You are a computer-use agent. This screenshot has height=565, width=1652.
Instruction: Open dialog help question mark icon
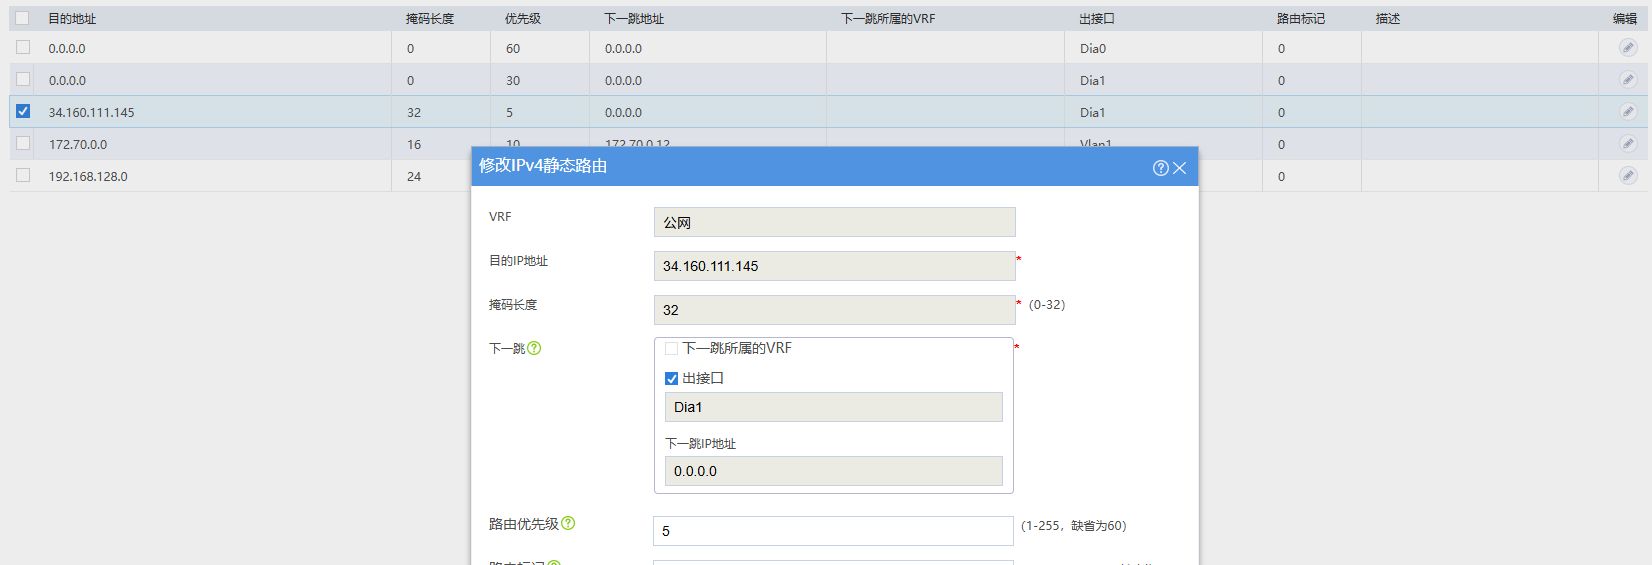click(1160, 168)
